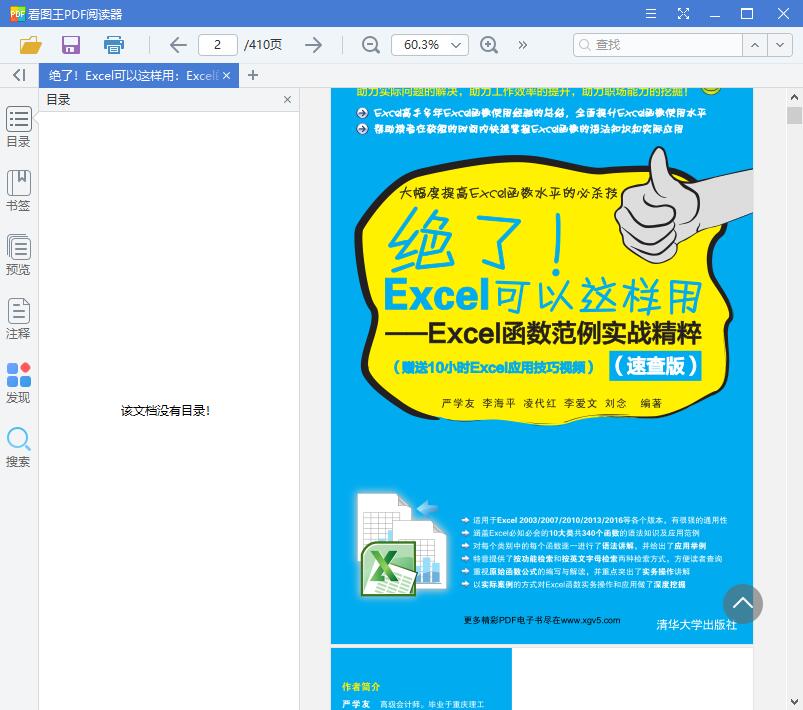Go to previous page with left arrow
This screenshot has width=803, height=710.
pyautogui.click(x=178, y=45)
